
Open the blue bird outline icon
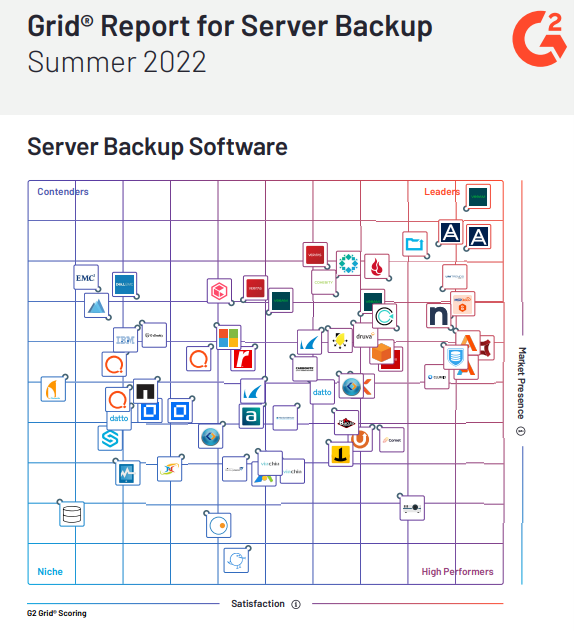(x=236, y=560)
